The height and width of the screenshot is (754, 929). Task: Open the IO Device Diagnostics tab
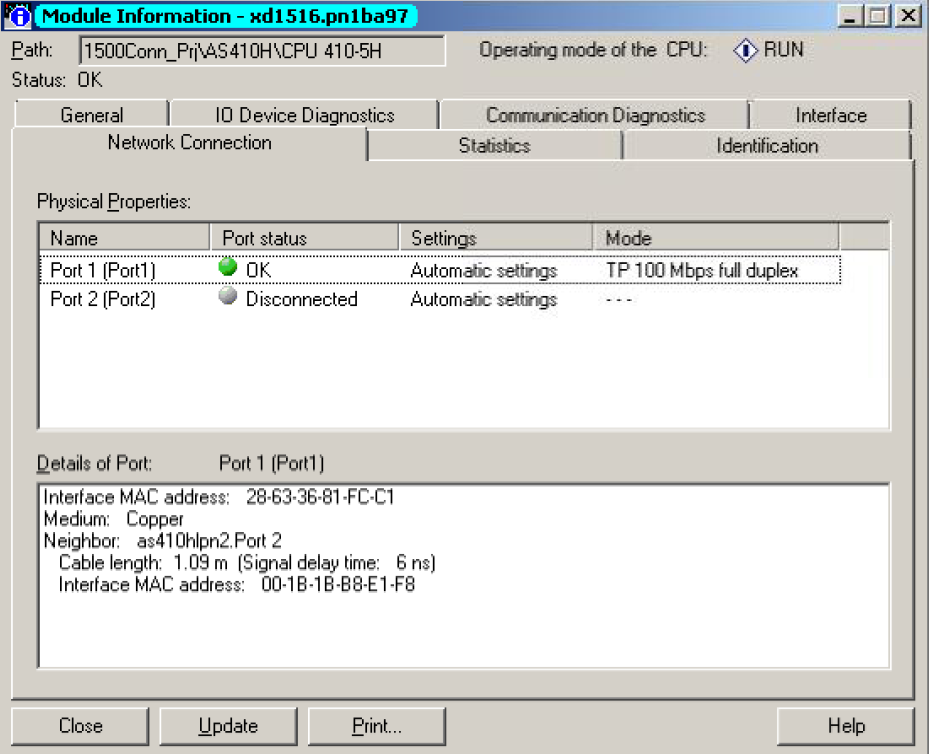pyautogui.click(x=304, y=115)
